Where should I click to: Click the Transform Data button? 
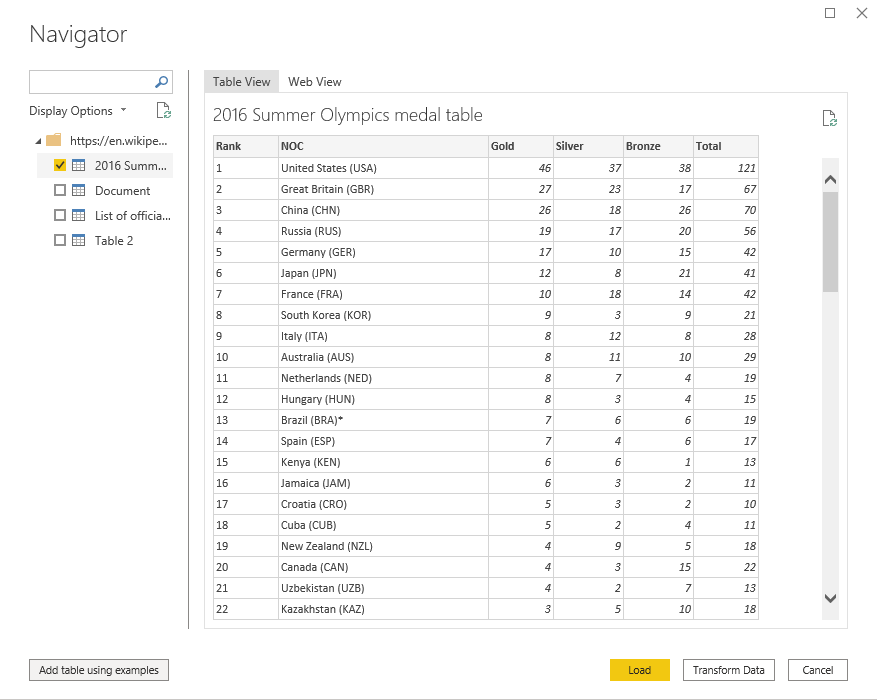click(728, 670)
